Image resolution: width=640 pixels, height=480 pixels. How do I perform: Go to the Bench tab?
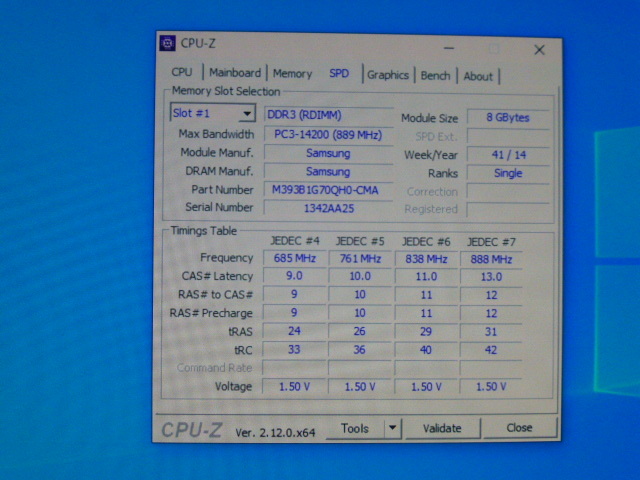point(435,76)
